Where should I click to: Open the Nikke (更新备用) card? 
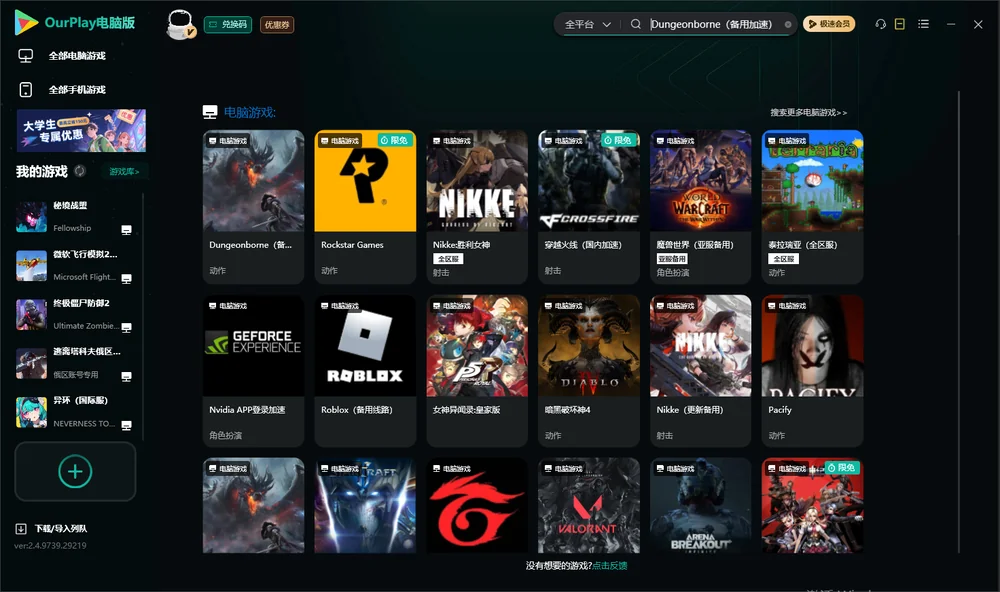pyautogui.click(x=700, y=371)
